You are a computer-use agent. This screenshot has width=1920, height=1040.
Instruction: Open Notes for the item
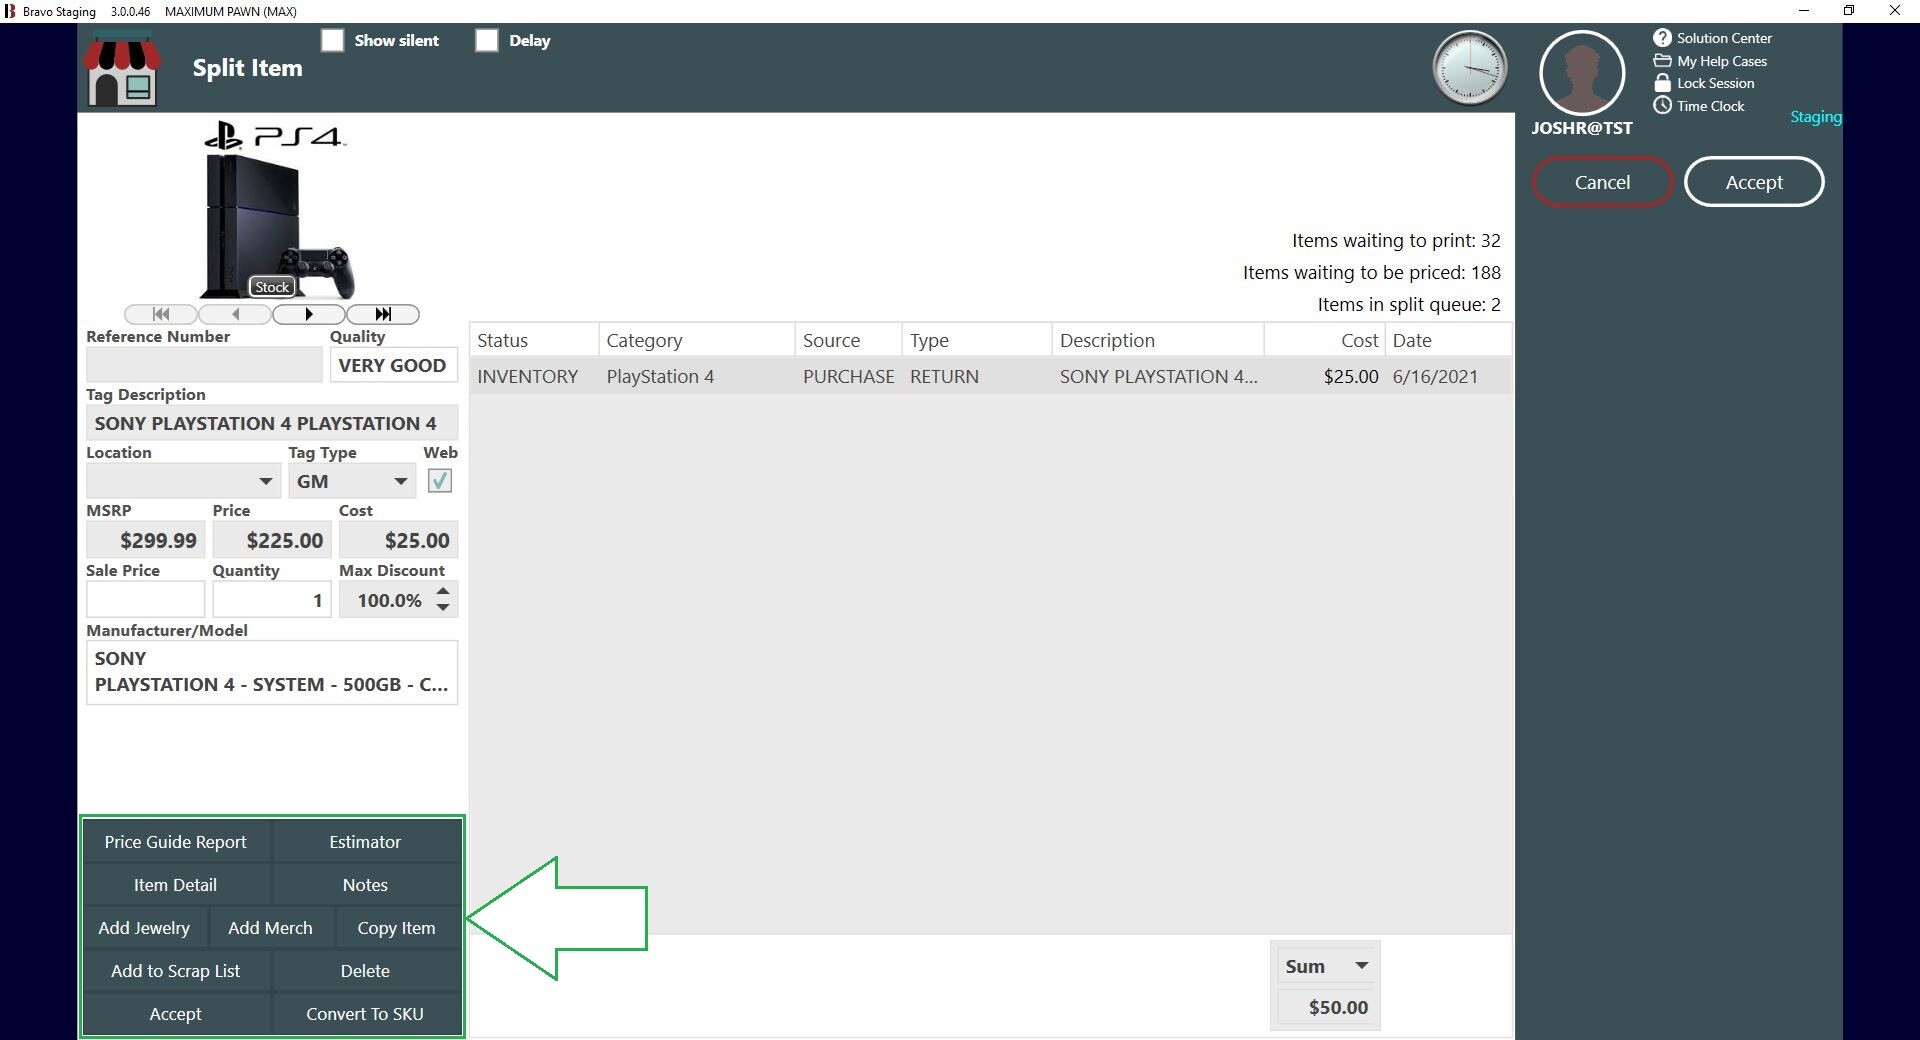[366, 885]
